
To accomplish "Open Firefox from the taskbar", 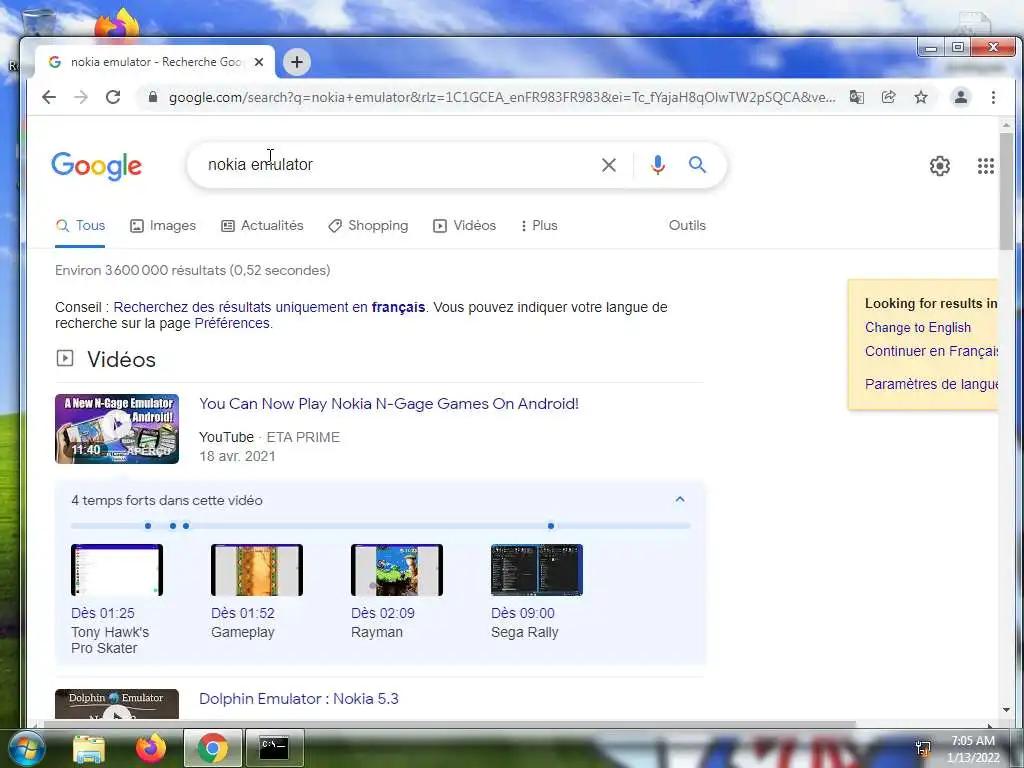I will pyautogui.click(x=151, y=748).
